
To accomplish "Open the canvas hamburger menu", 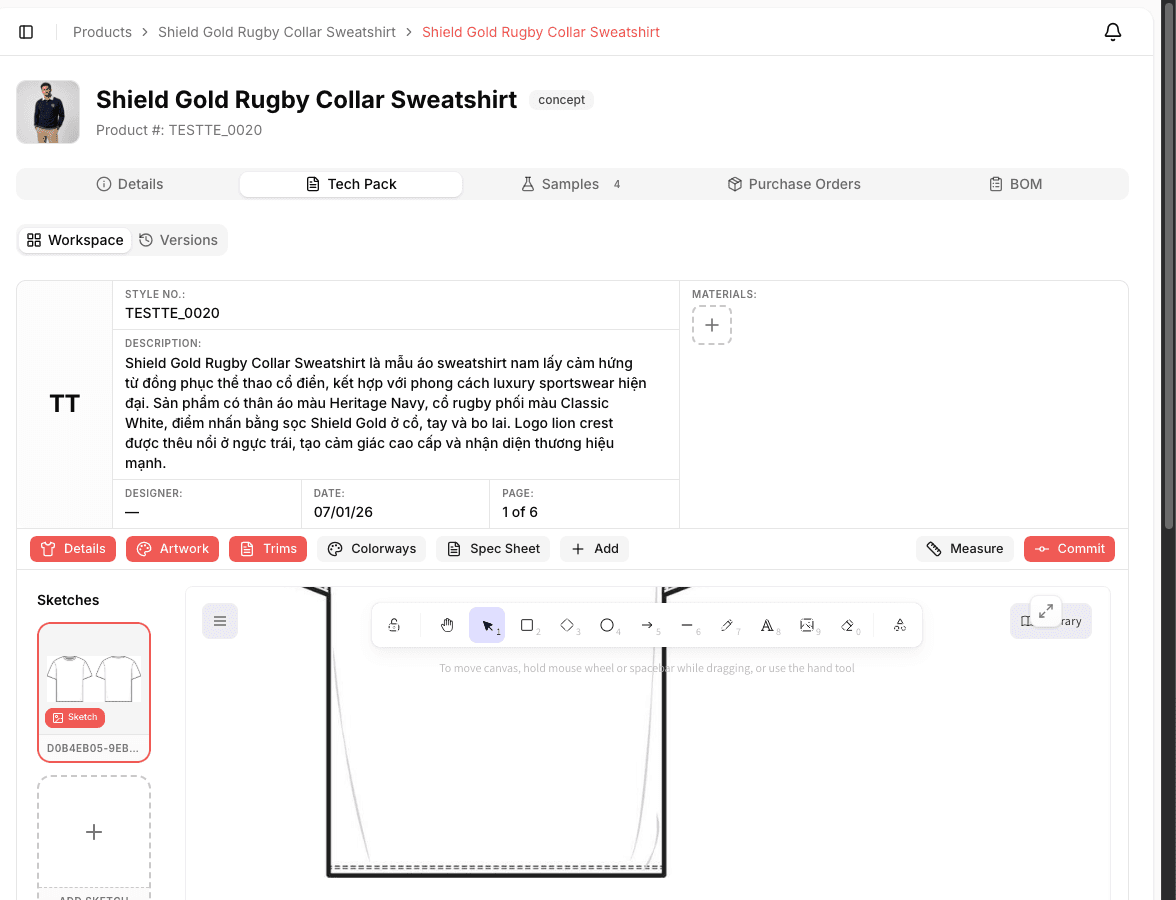I will (x=220, y=621).
